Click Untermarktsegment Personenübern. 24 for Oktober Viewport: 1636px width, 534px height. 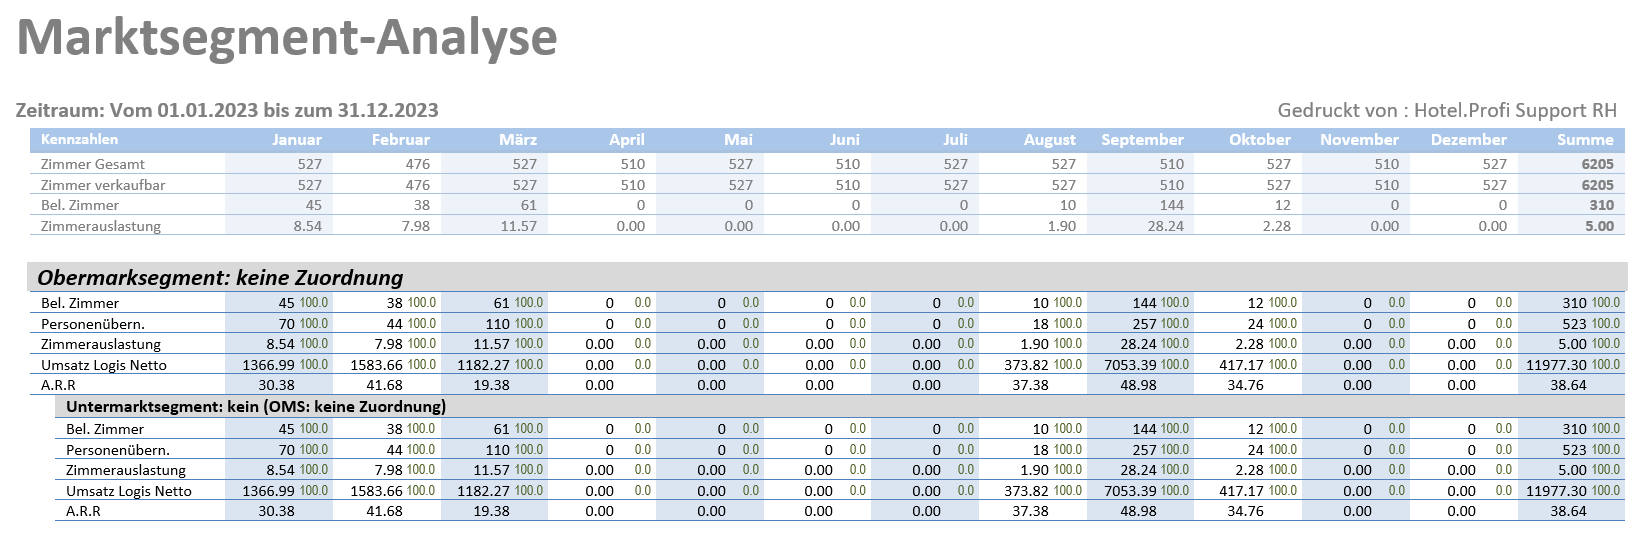point(1254,450)
